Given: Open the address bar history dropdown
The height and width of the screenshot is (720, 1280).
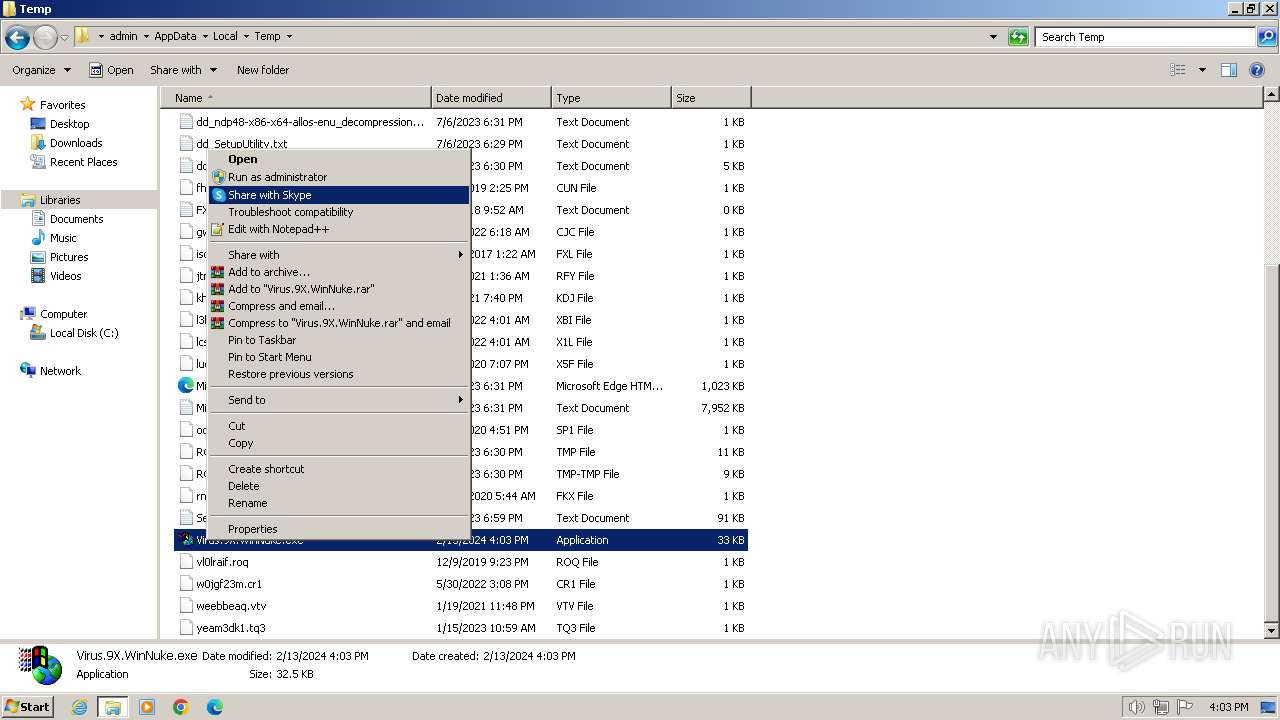Looking at the screenshot, I should pyautogui.click(x=993, y=37).
